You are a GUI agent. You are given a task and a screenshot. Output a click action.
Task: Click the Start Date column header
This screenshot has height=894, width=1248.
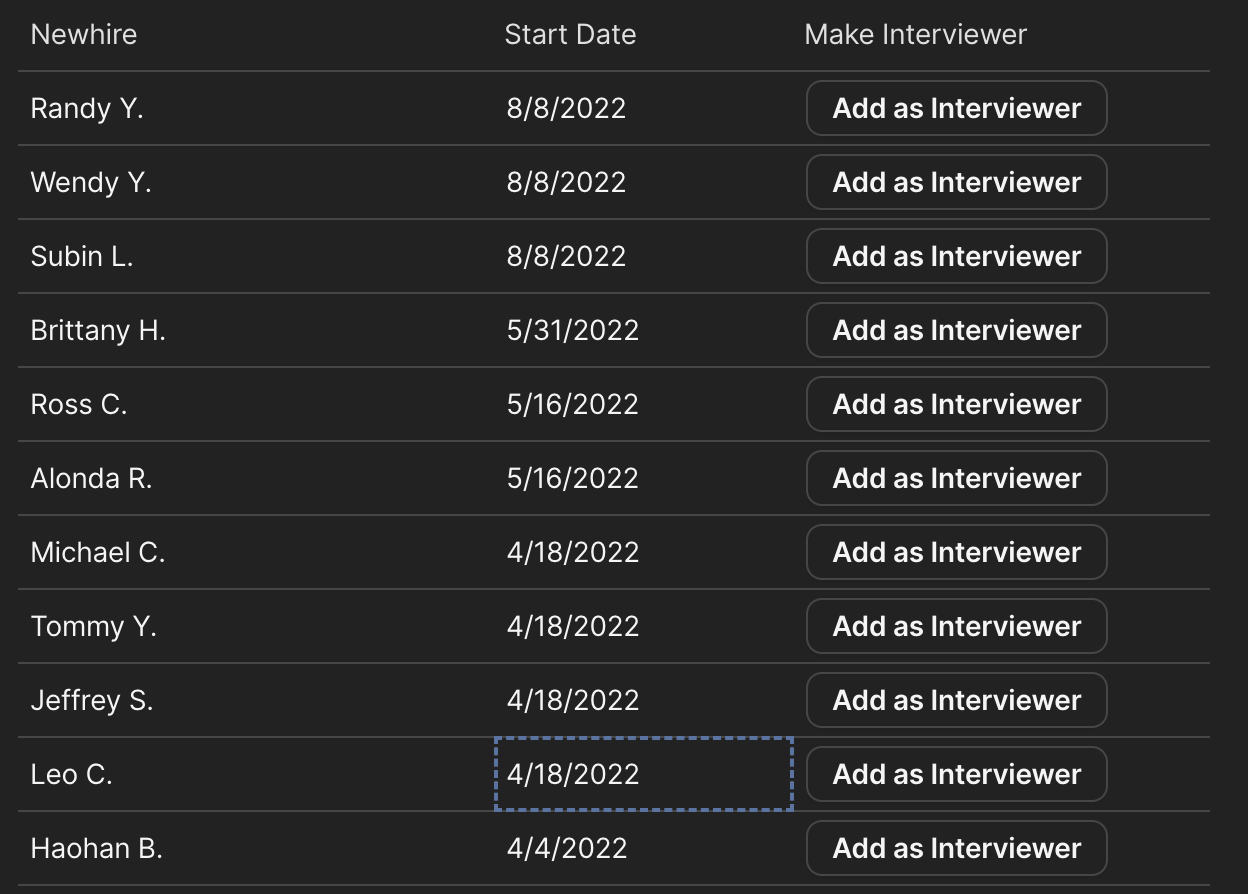(x=570, y=34)
